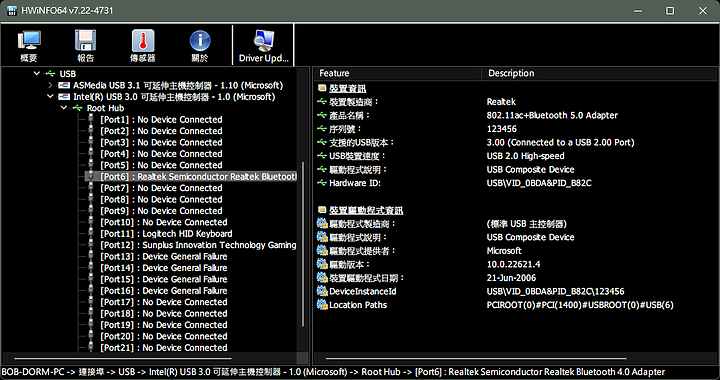720x380 pixels.
Task: Collapse the Root Hub node
Action: coord(64,108)
